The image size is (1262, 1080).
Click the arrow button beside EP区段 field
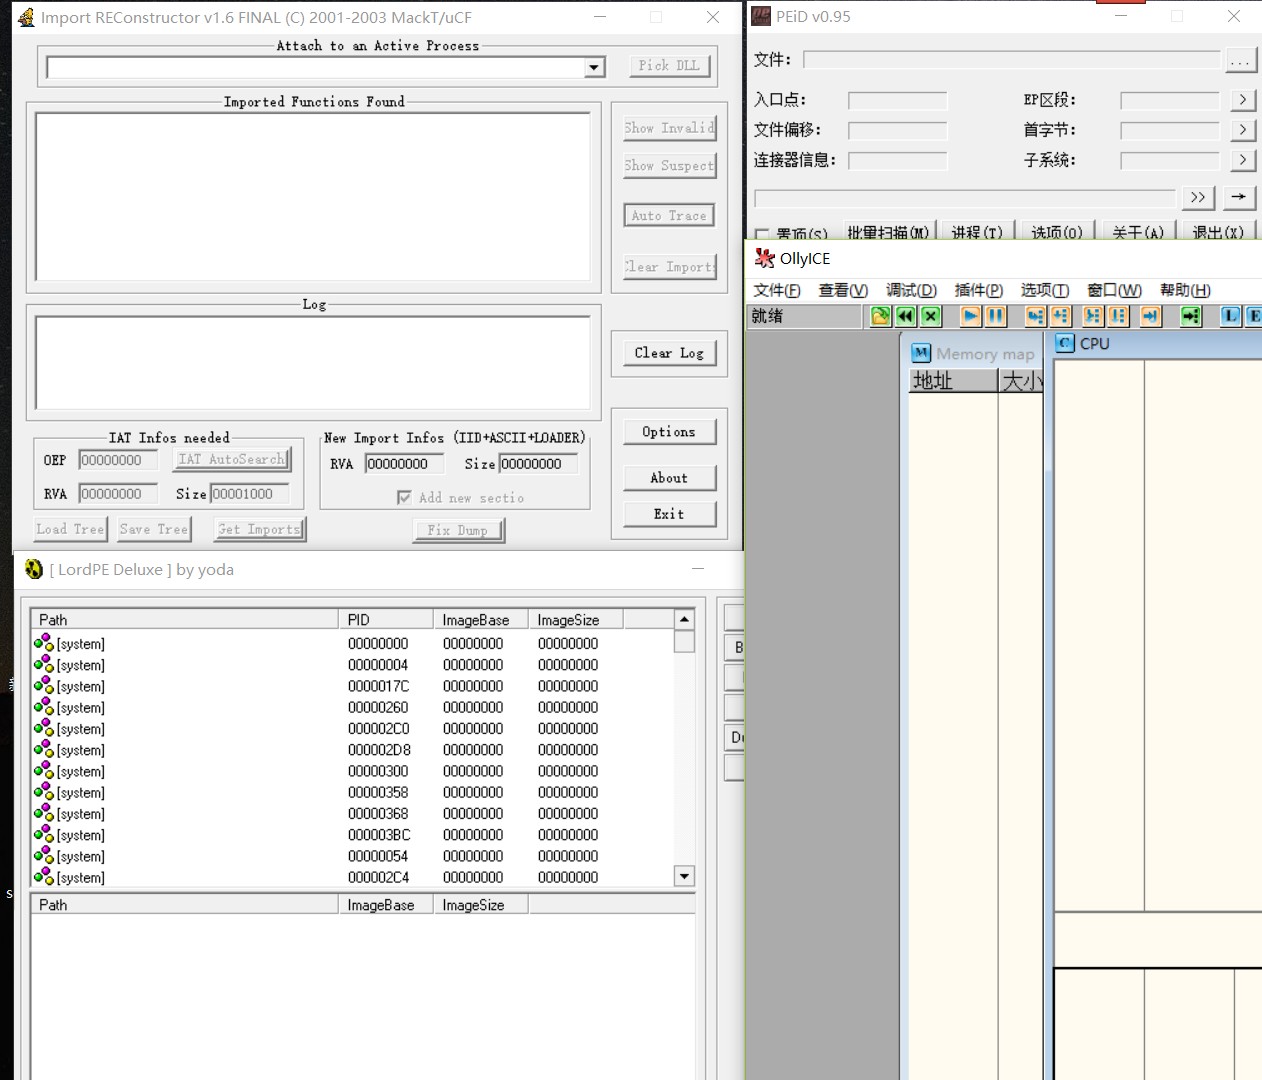tap(1242, 100)
